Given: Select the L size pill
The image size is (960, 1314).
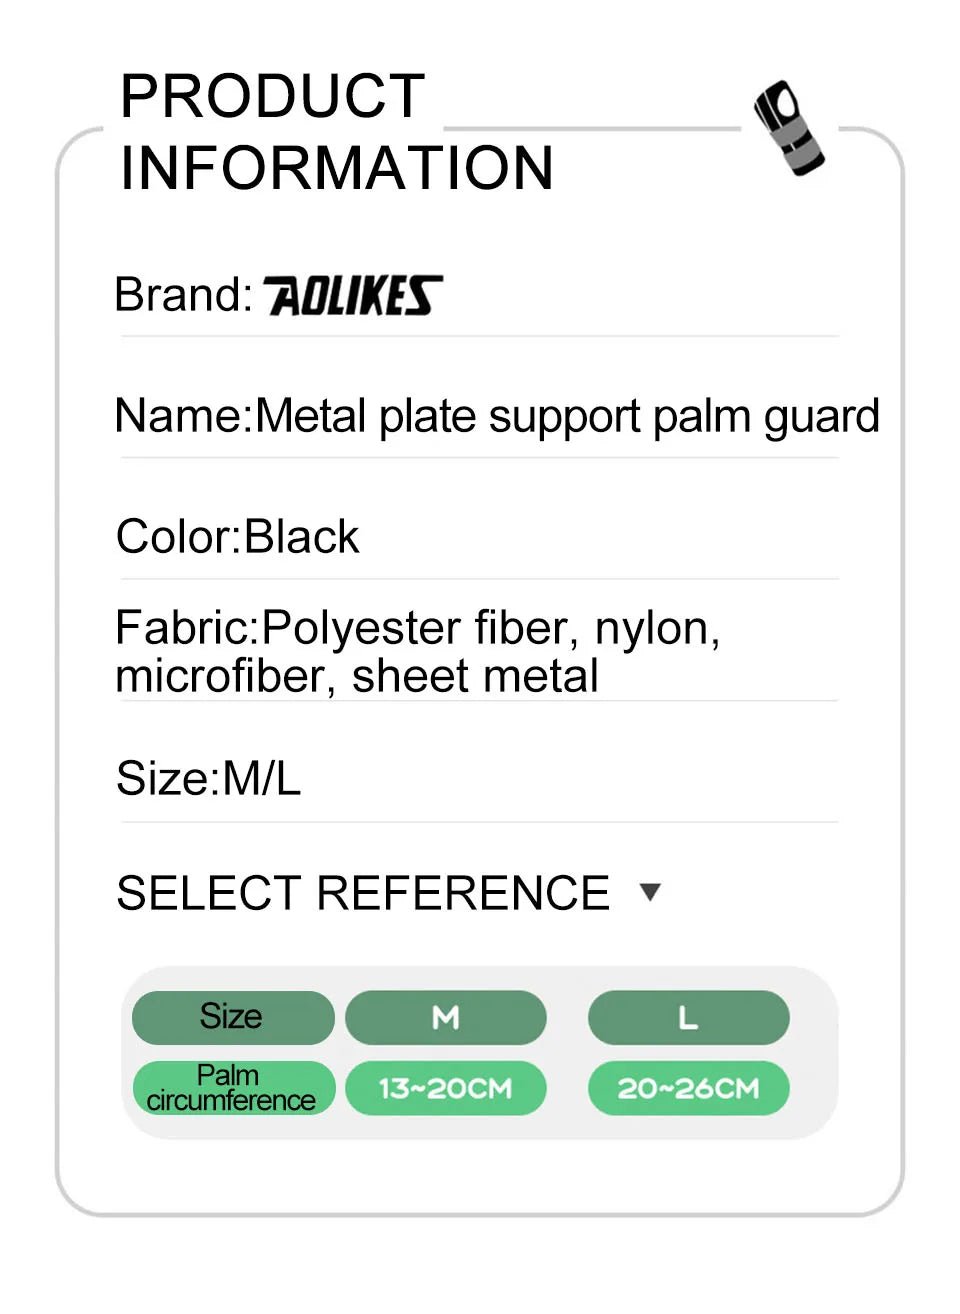Looking at the screenshot, I should pos(688,1017).
